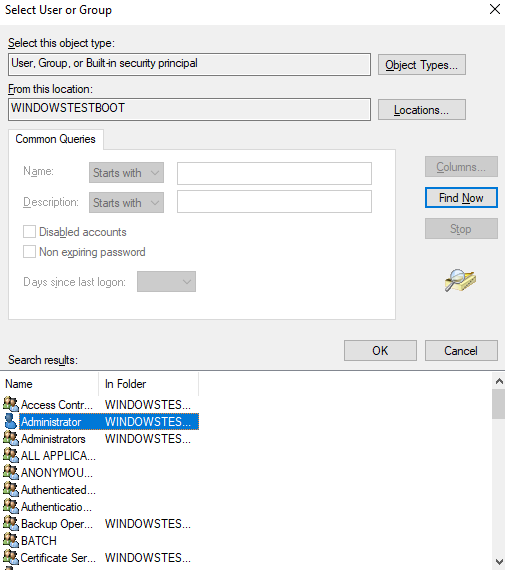Open the Description Starts with dropdown
The width and height of the screenshot is (505, 571).
126,202
